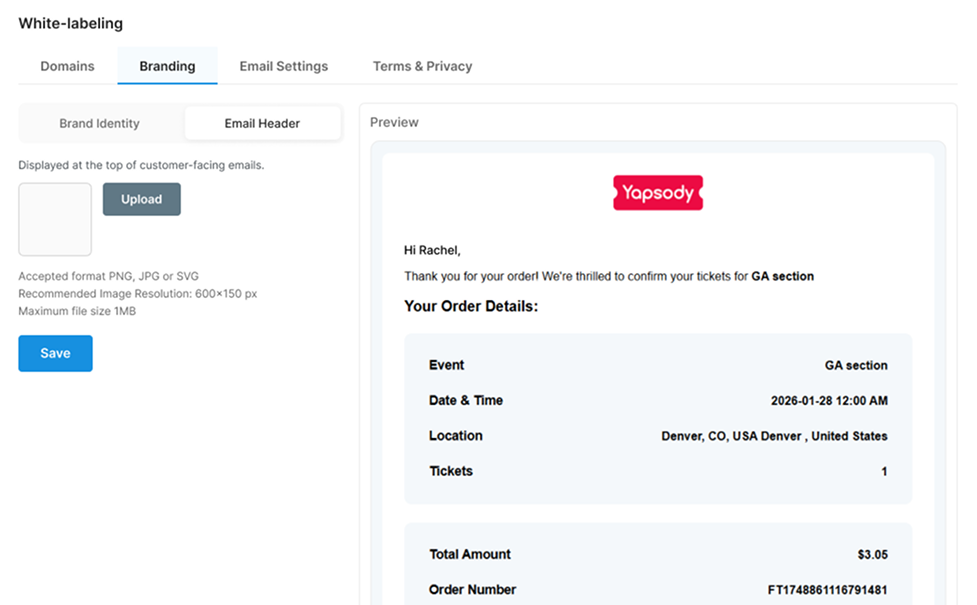Viewport: 977px width, 605px height.
Task: Click the 'Hi Rachel,' greeting text
Action: 432,250
